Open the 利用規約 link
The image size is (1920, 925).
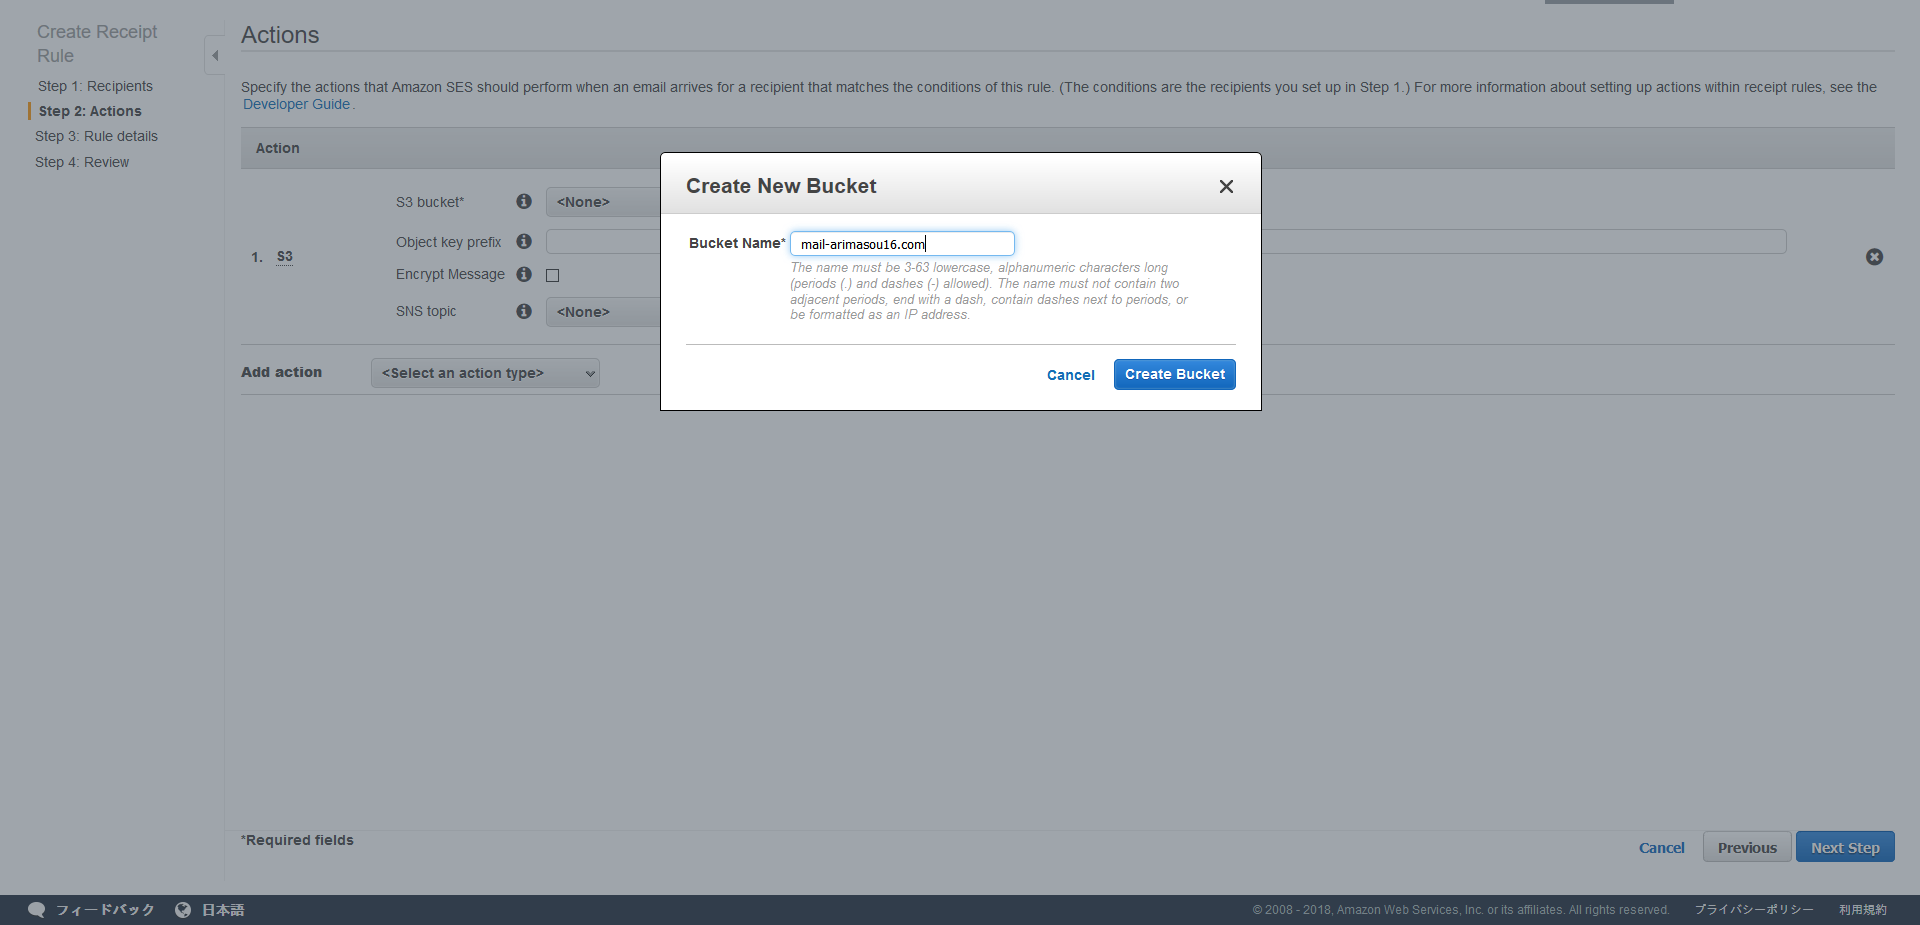coord(1863,910)
